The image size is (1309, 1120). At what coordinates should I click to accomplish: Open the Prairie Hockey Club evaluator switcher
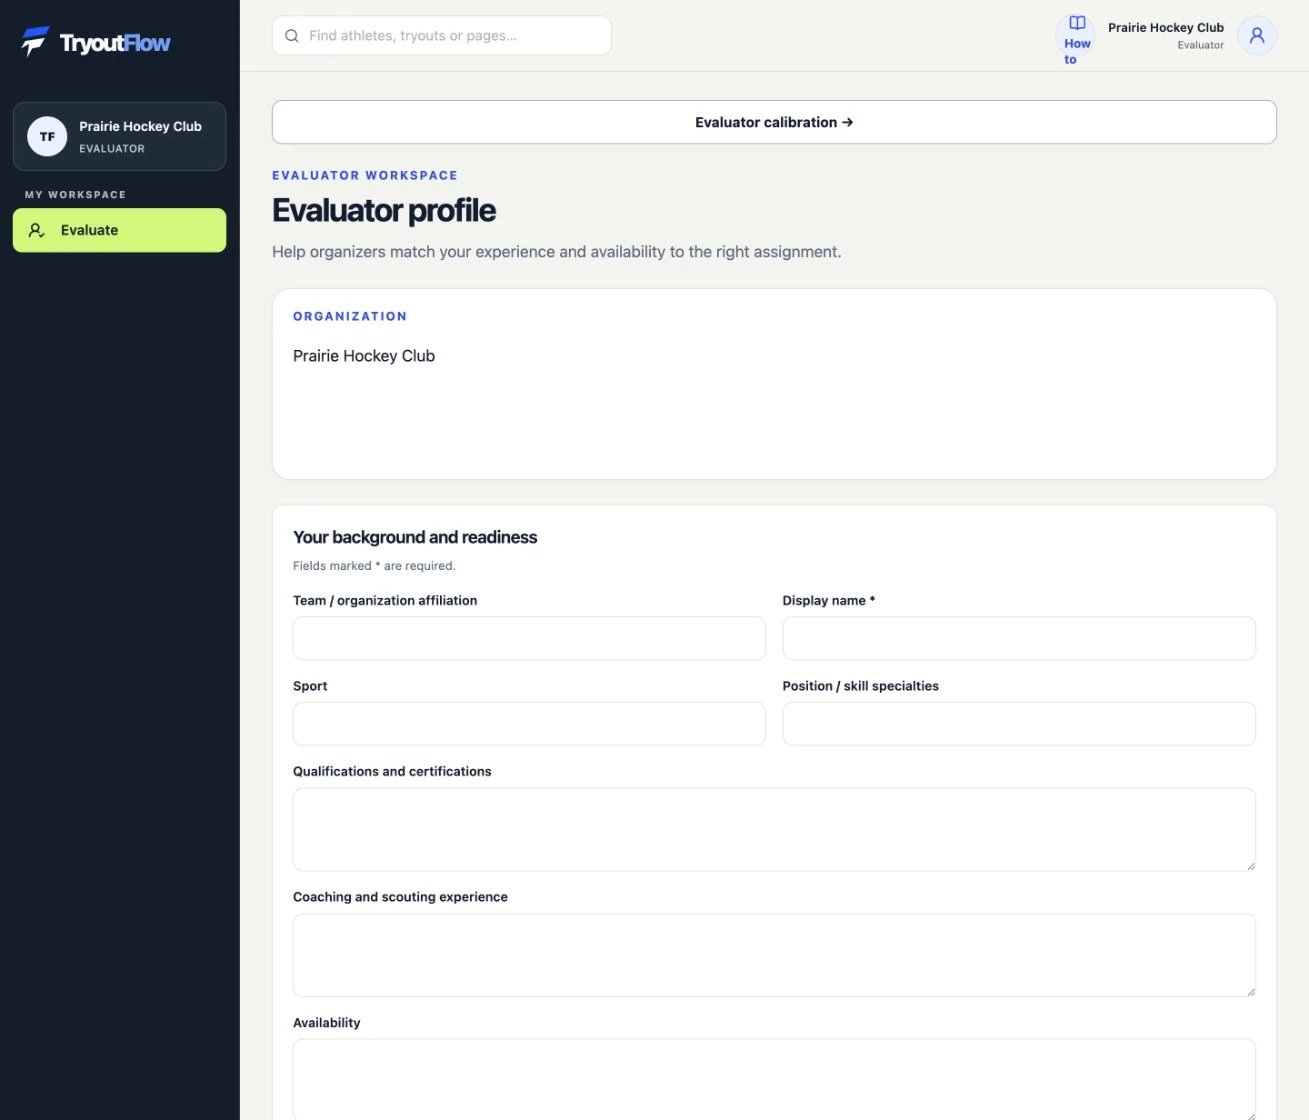tap(119, 136)
